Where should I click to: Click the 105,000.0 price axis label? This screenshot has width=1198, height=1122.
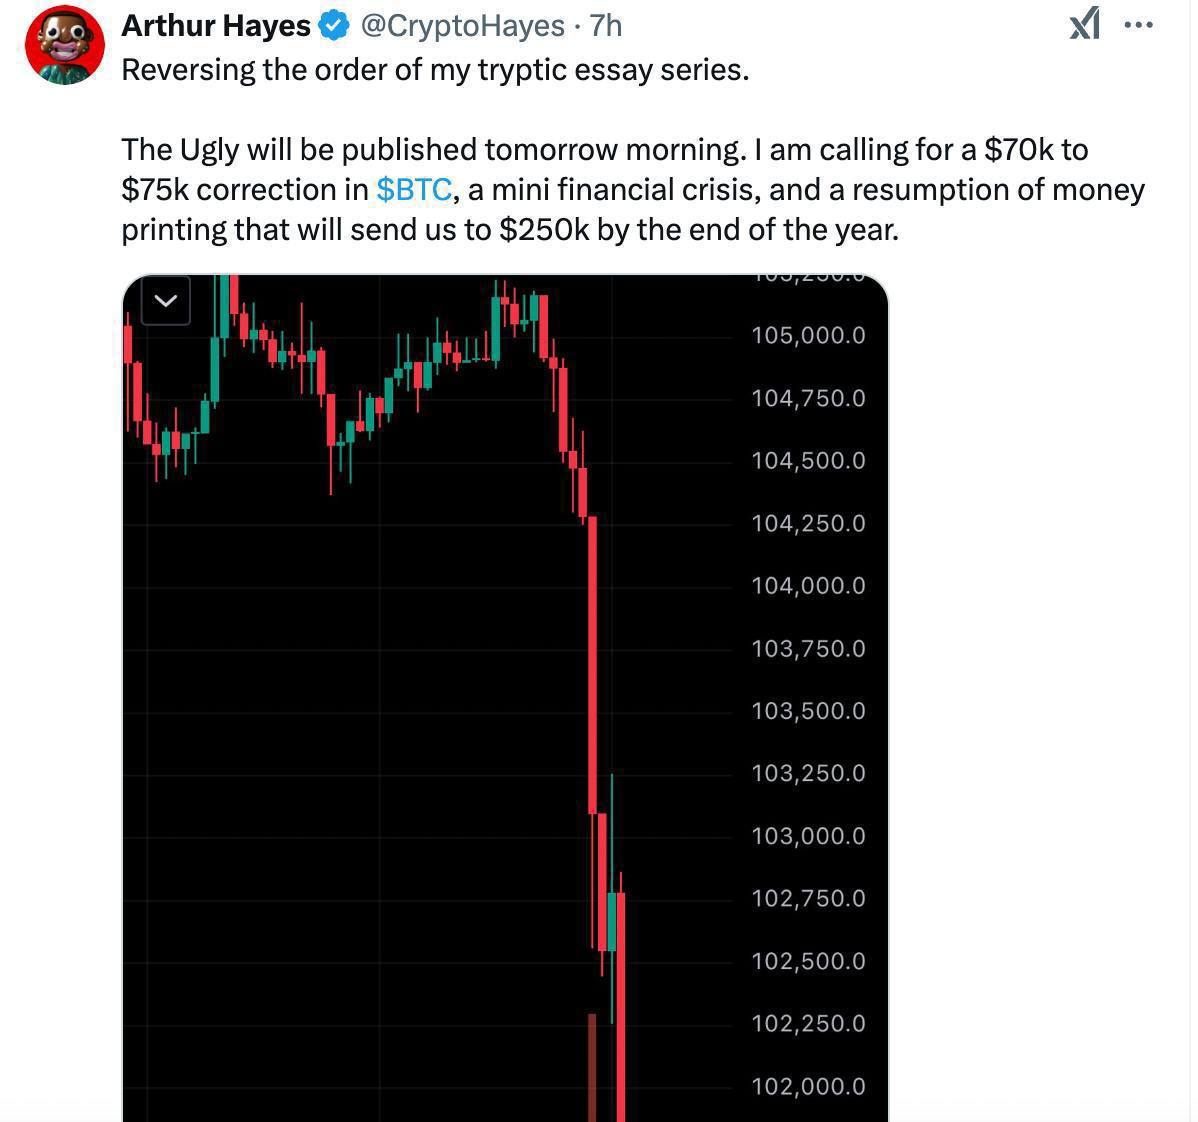pos(808,335)
